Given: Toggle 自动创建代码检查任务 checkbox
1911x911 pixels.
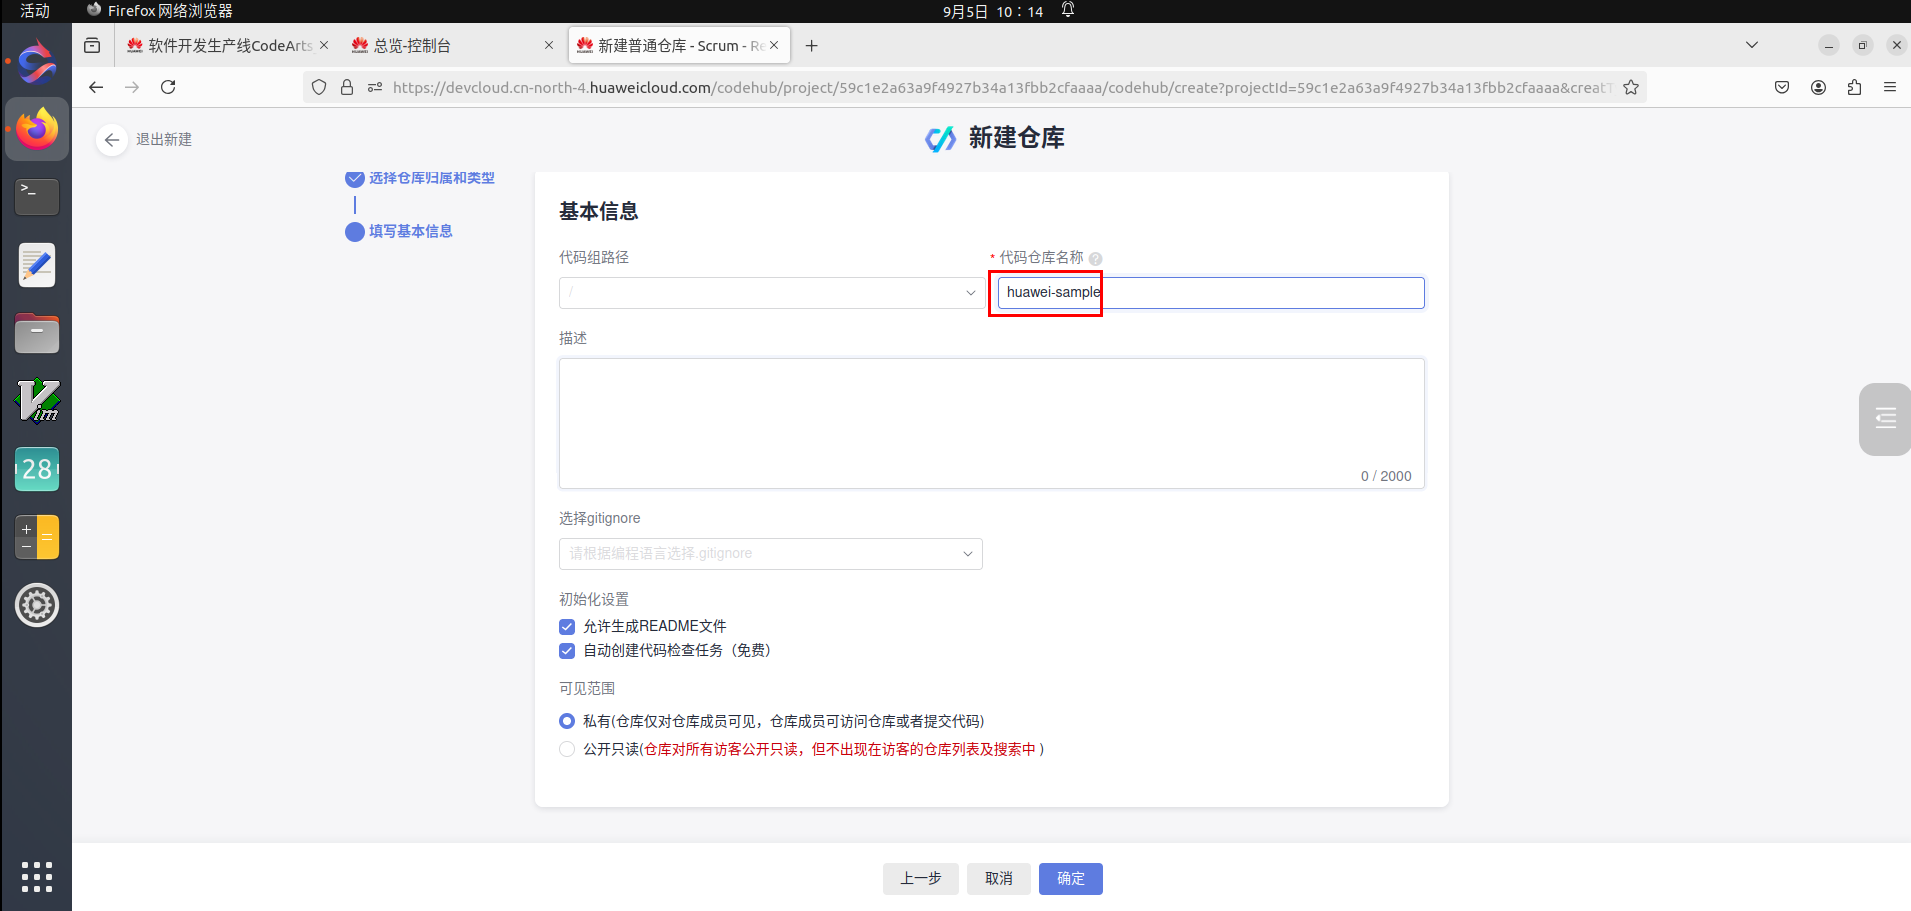Looking at the screenshot, I should pos(567,651).
